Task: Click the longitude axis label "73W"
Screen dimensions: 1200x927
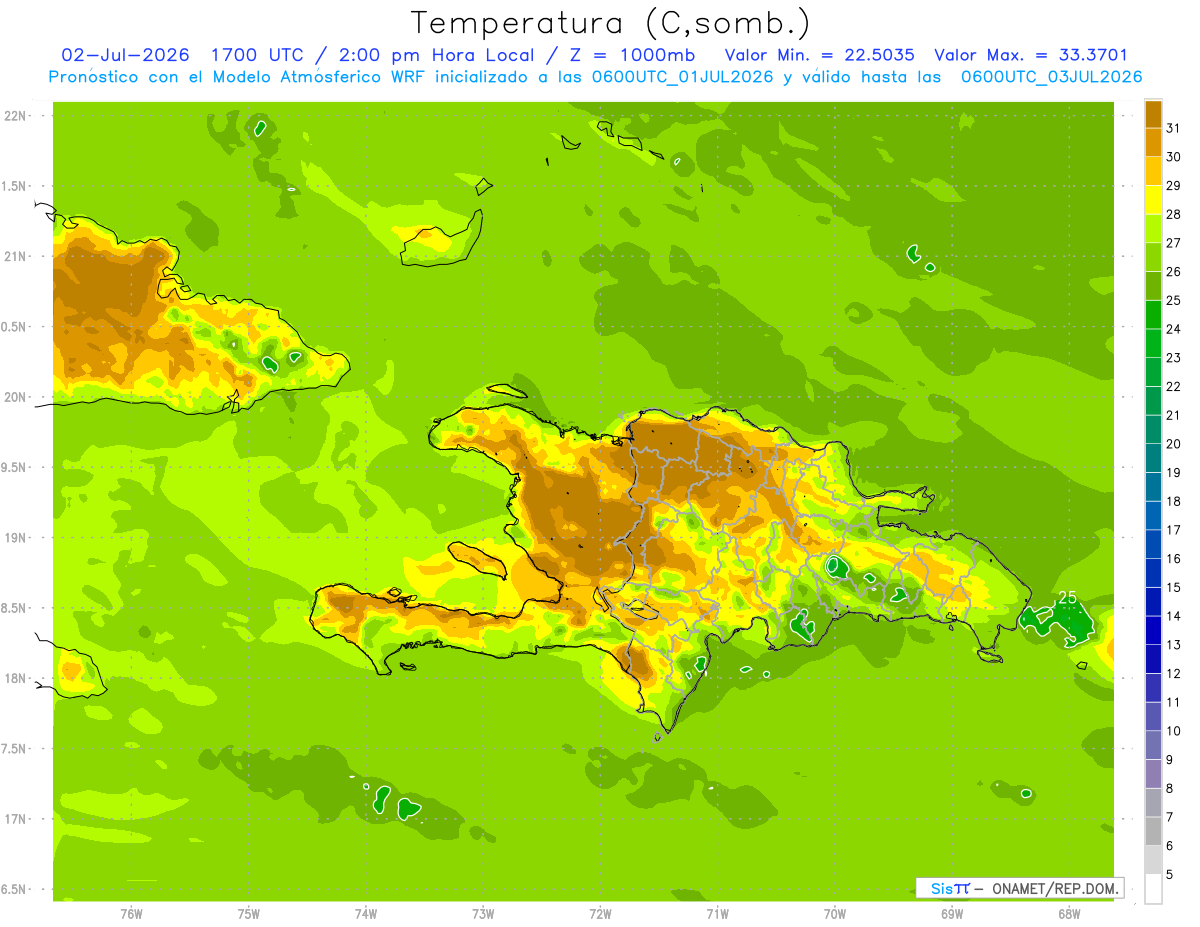Action: 483,914
